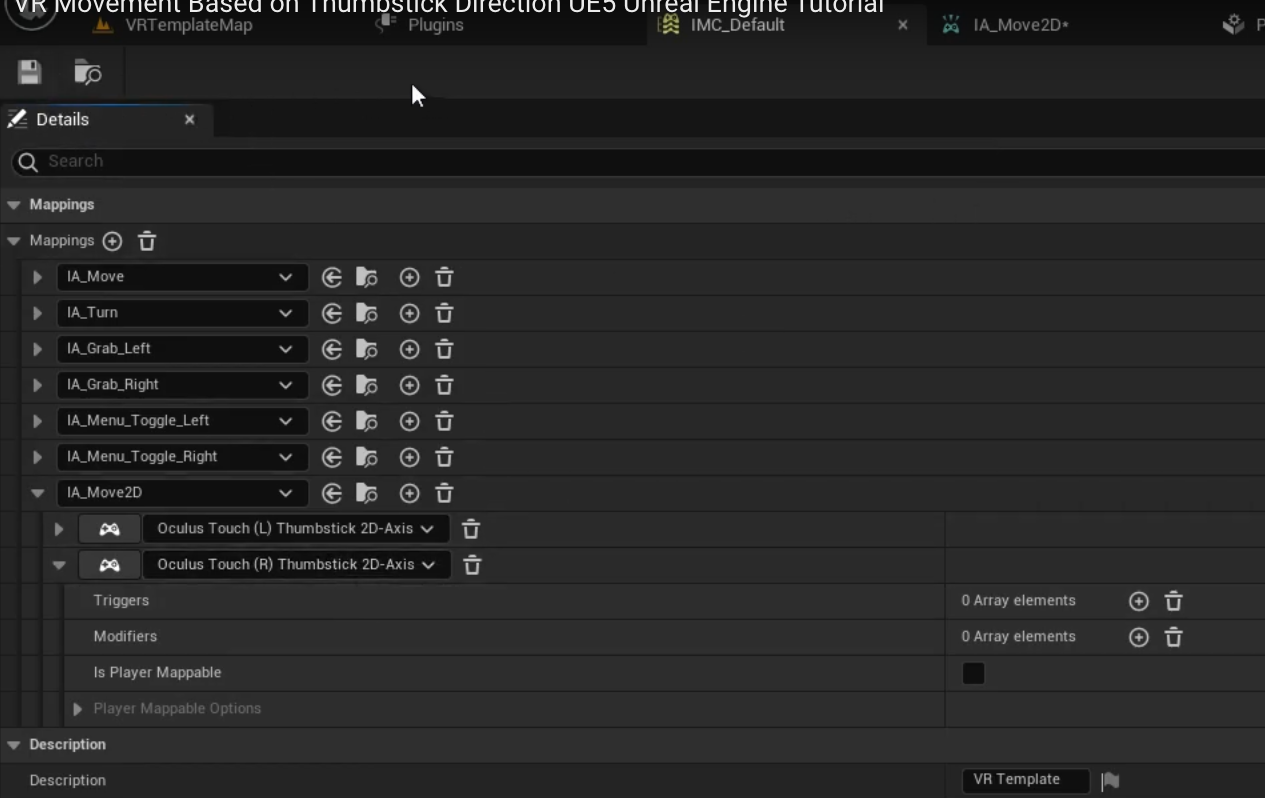Screen dimensions: 1265x798
Task: Focus the Details search field
Action: 640,161
